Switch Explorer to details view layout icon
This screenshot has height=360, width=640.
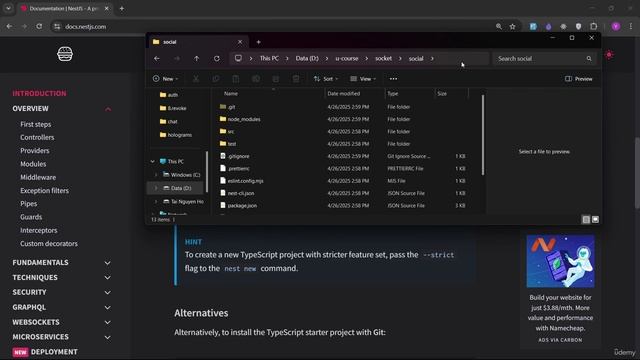tap(586, 220)
